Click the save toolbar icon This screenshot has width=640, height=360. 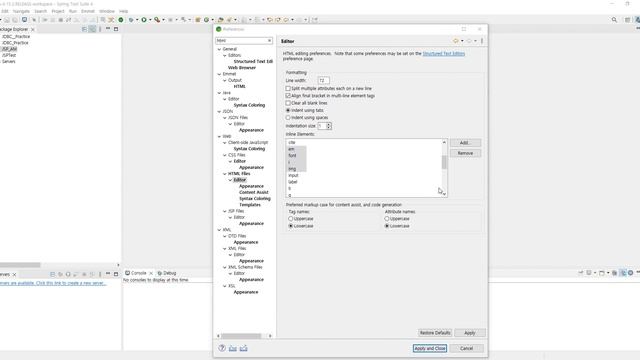tap(7, 20)
